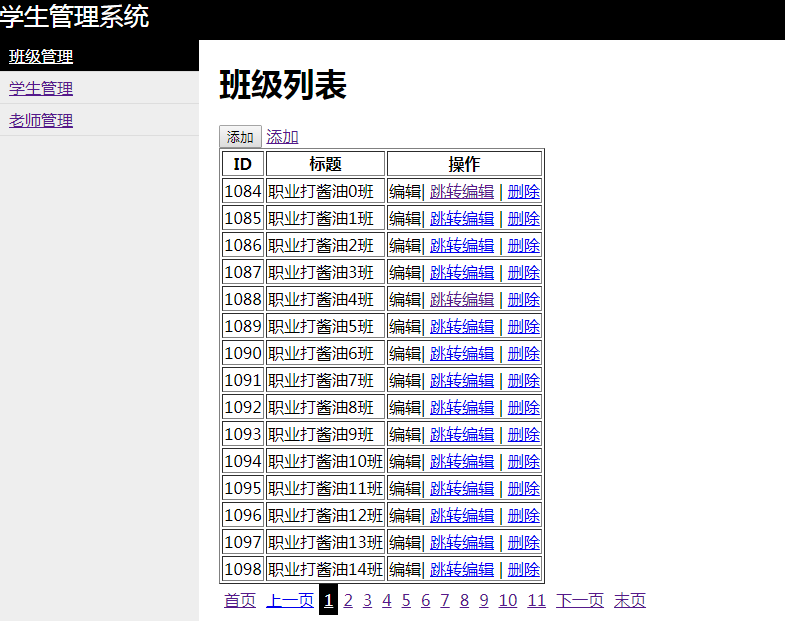
Task: Click 跳转编辑 for 职业打酱油7班
Action: [x=462, y=381]
